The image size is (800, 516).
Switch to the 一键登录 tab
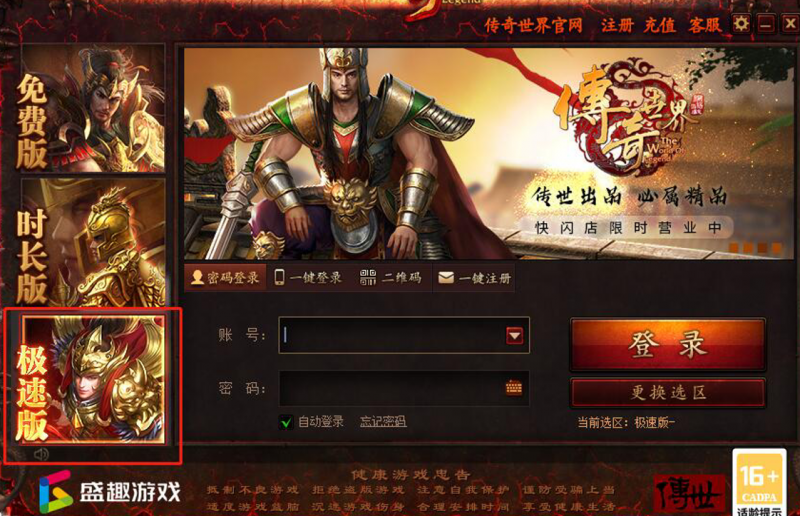[x=309, y=278]
